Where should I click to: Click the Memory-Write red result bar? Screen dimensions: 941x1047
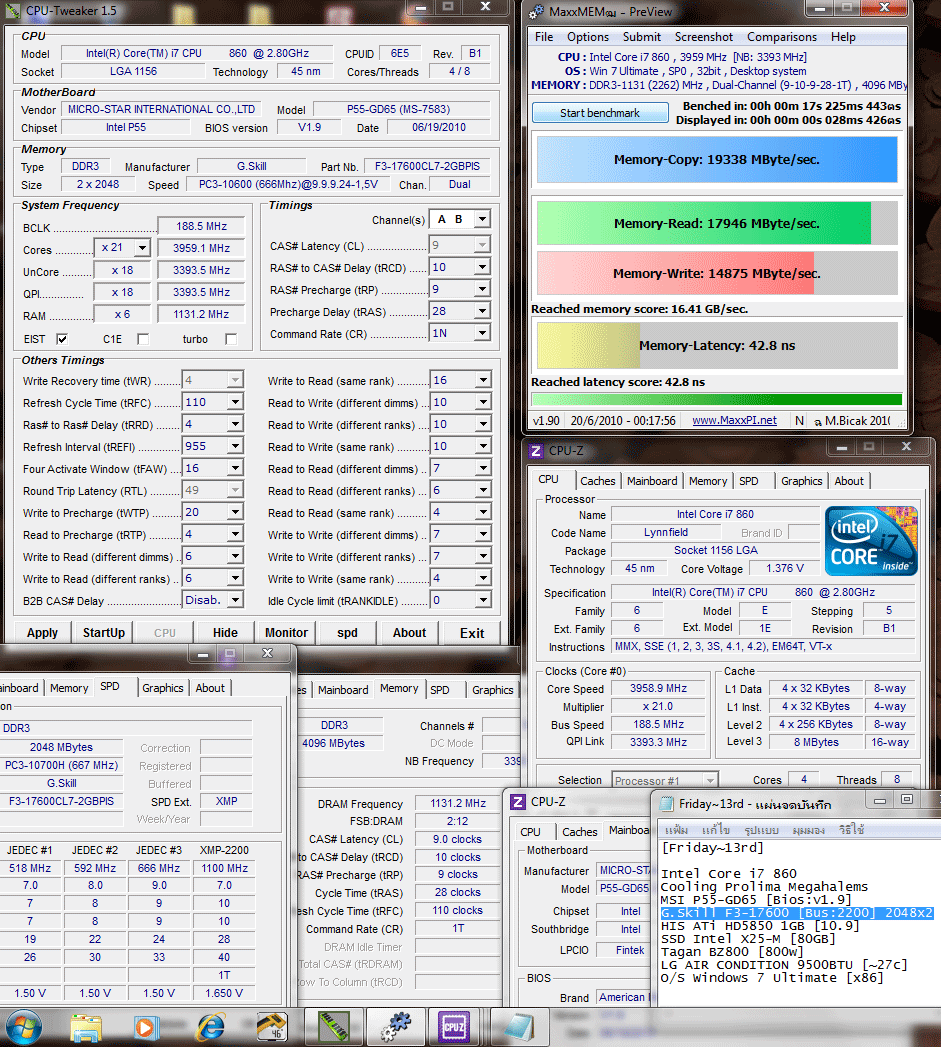tap(717, 273)
